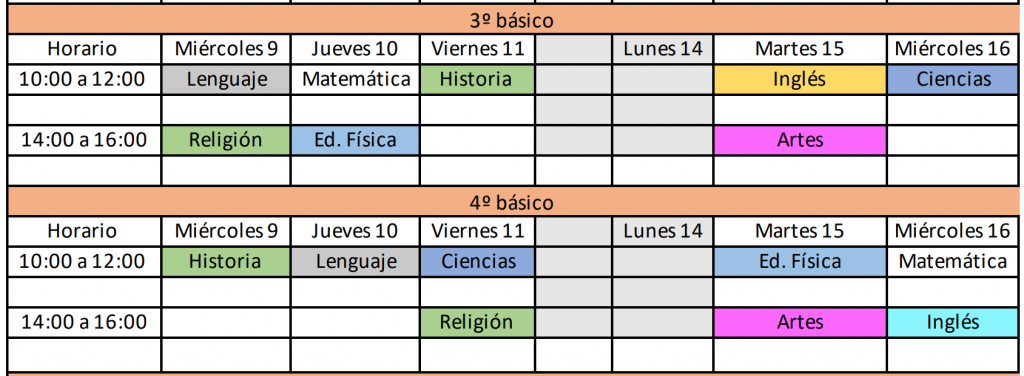
Task: Select the cyan Inglés cell in 4º básico
Action: pos(953,322)
